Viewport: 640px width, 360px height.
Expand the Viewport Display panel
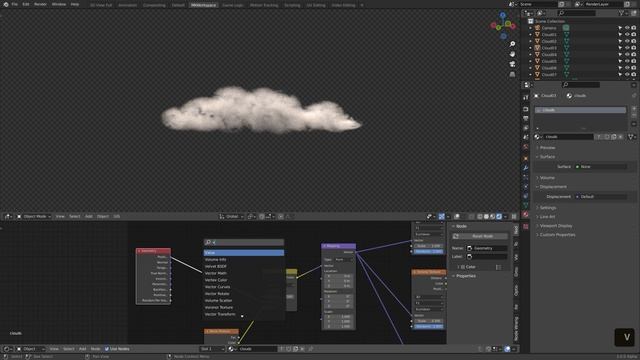pyautogui.click(x=556, y=226)
